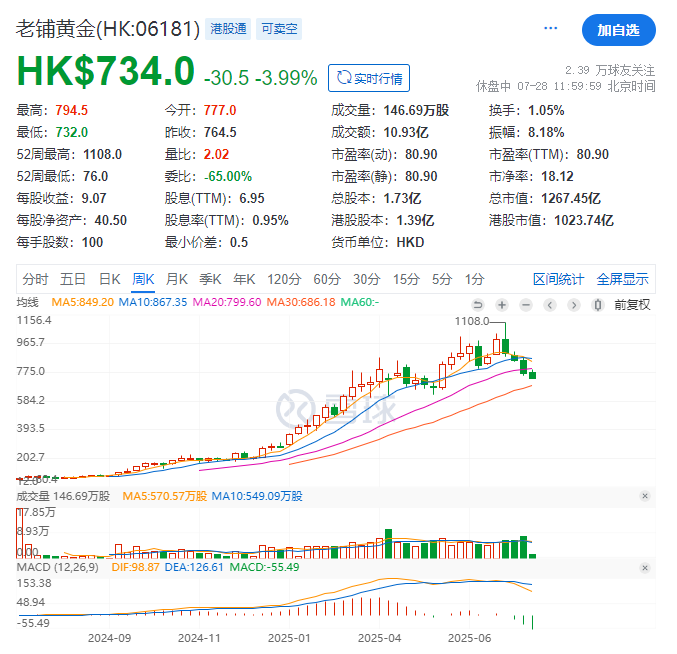The height and width of the screenshot is (654, 677).
Task: Click the MA5:849.20 moving average label
Action: coord(82,302)
